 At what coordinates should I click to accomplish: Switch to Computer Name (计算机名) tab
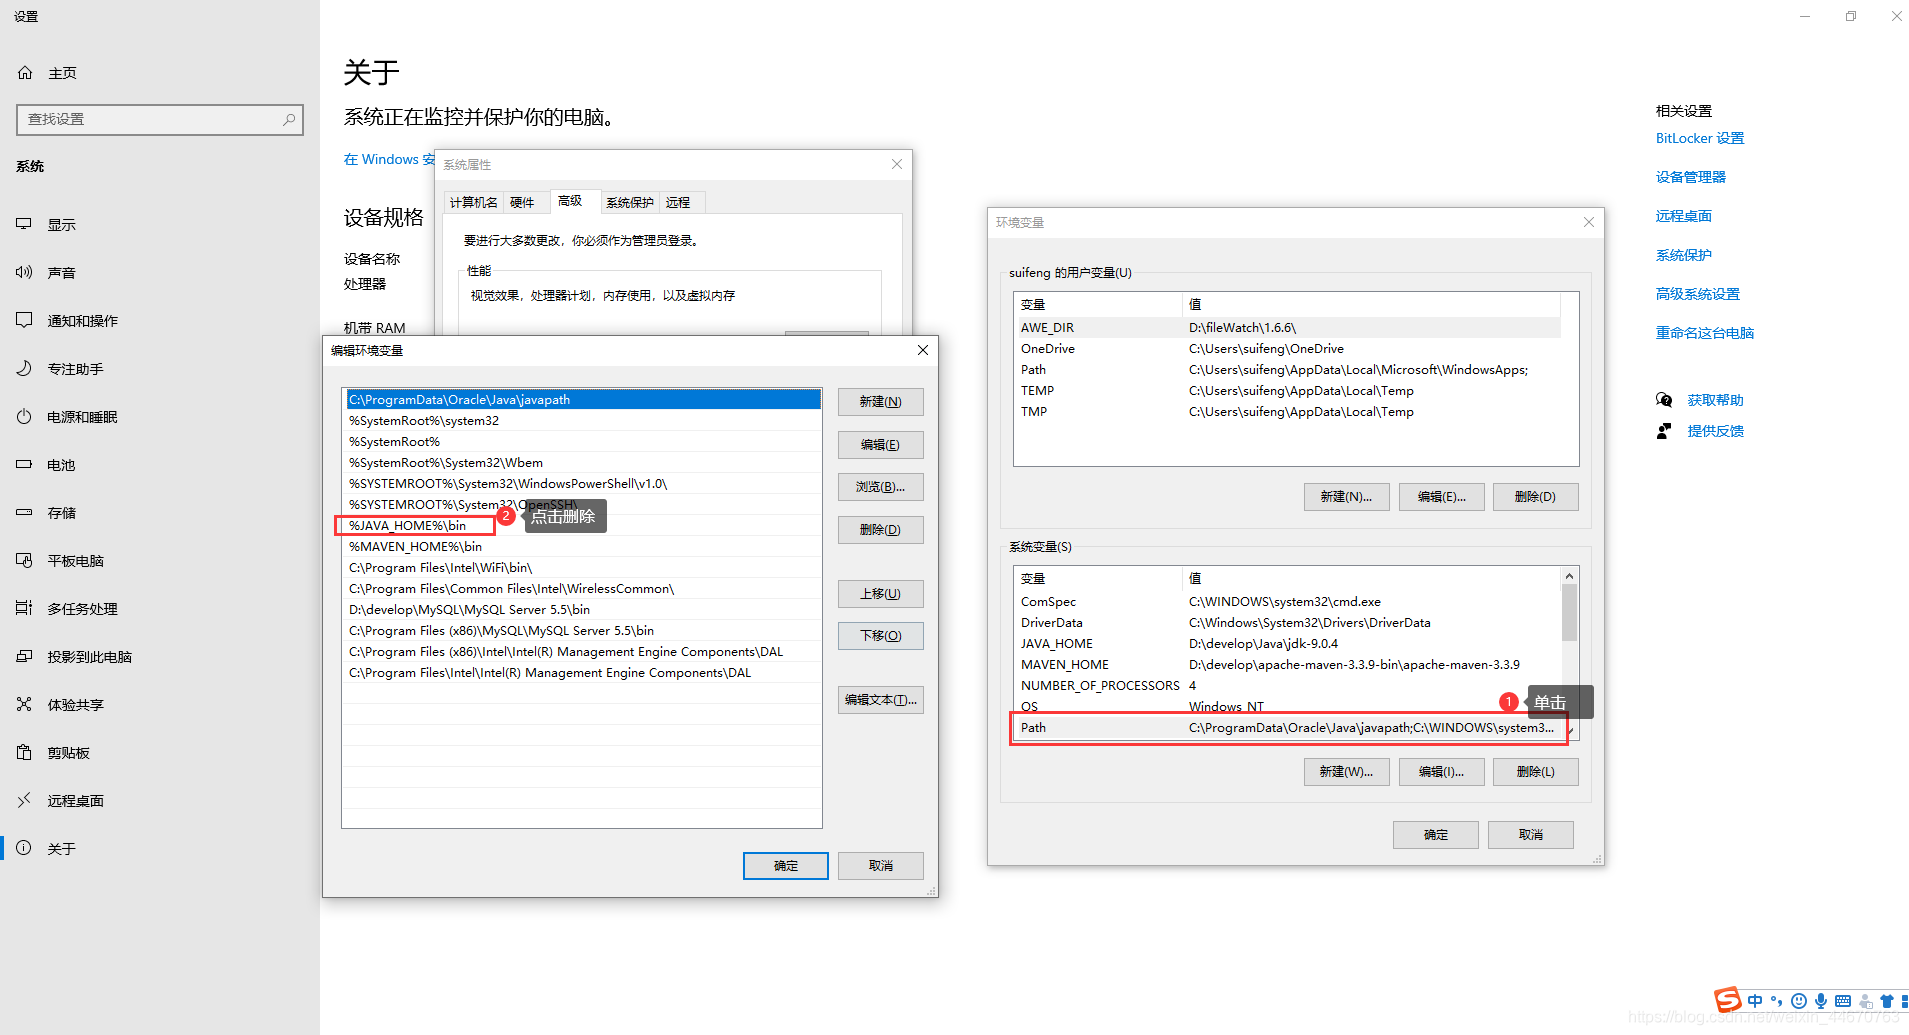pyautogui.click(x=473, y=202)
